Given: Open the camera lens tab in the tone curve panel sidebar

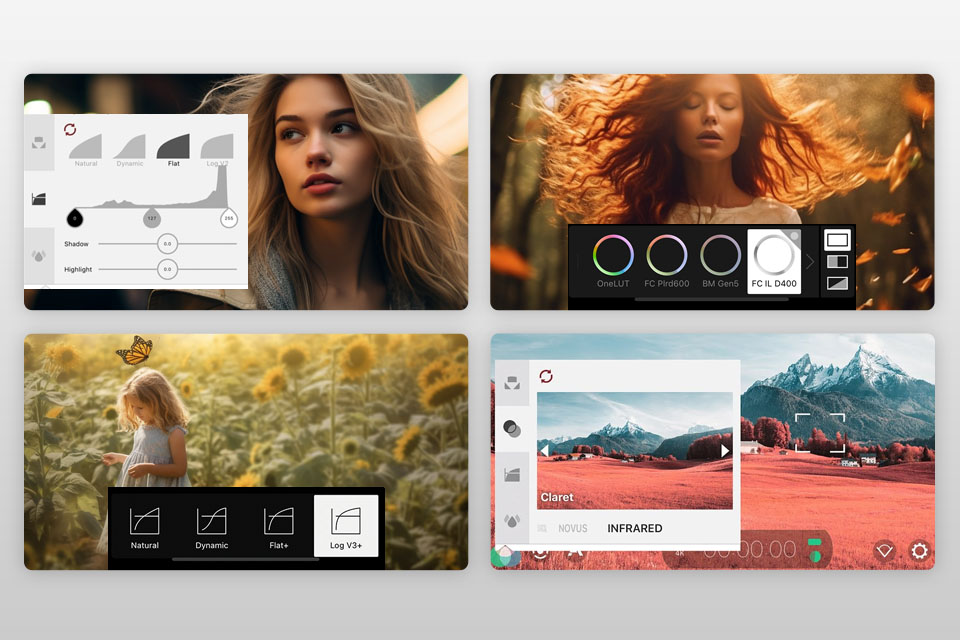Looking at the screenshot, I should click(39, 143).
